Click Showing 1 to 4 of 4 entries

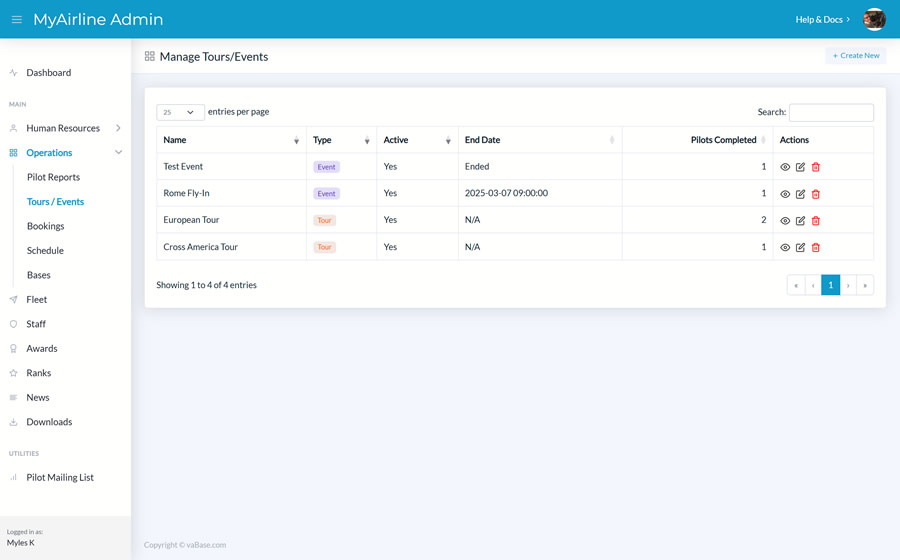[x=207, y=285]
